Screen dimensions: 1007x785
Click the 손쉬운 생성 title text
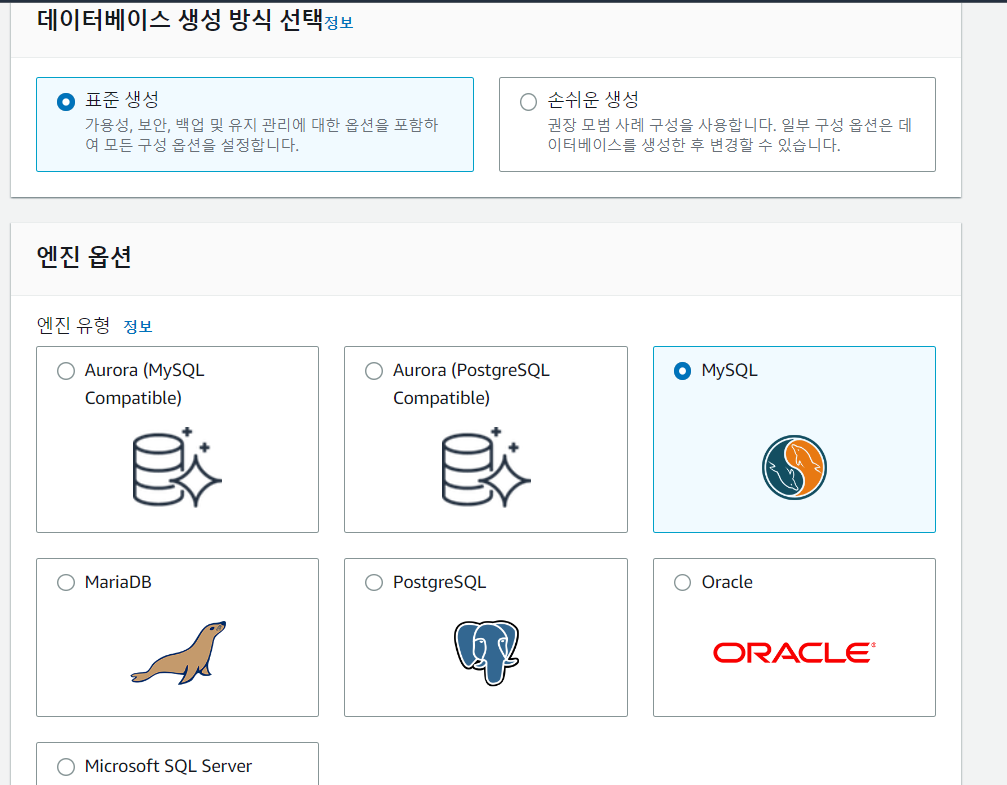(x=593, y=100)
